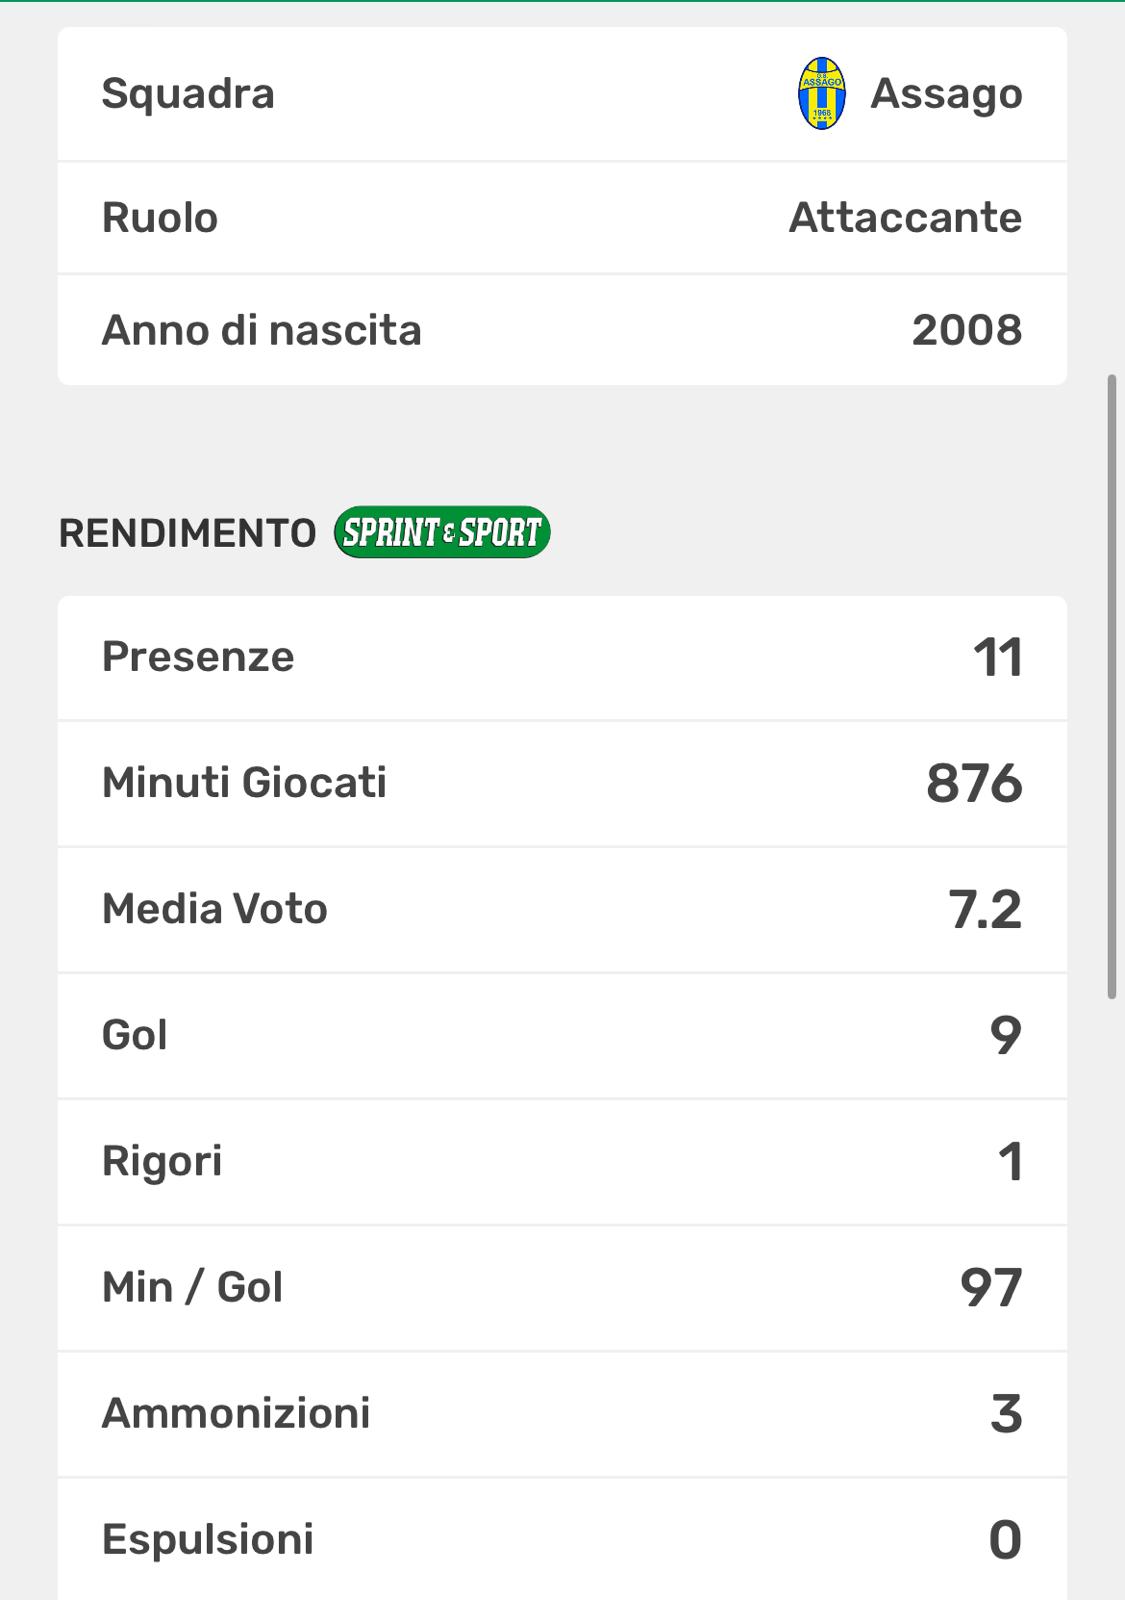Select the Presenze stat label
This screenshot has width=1125, height=1600.
pyautogui.click(x=198, y=657)
